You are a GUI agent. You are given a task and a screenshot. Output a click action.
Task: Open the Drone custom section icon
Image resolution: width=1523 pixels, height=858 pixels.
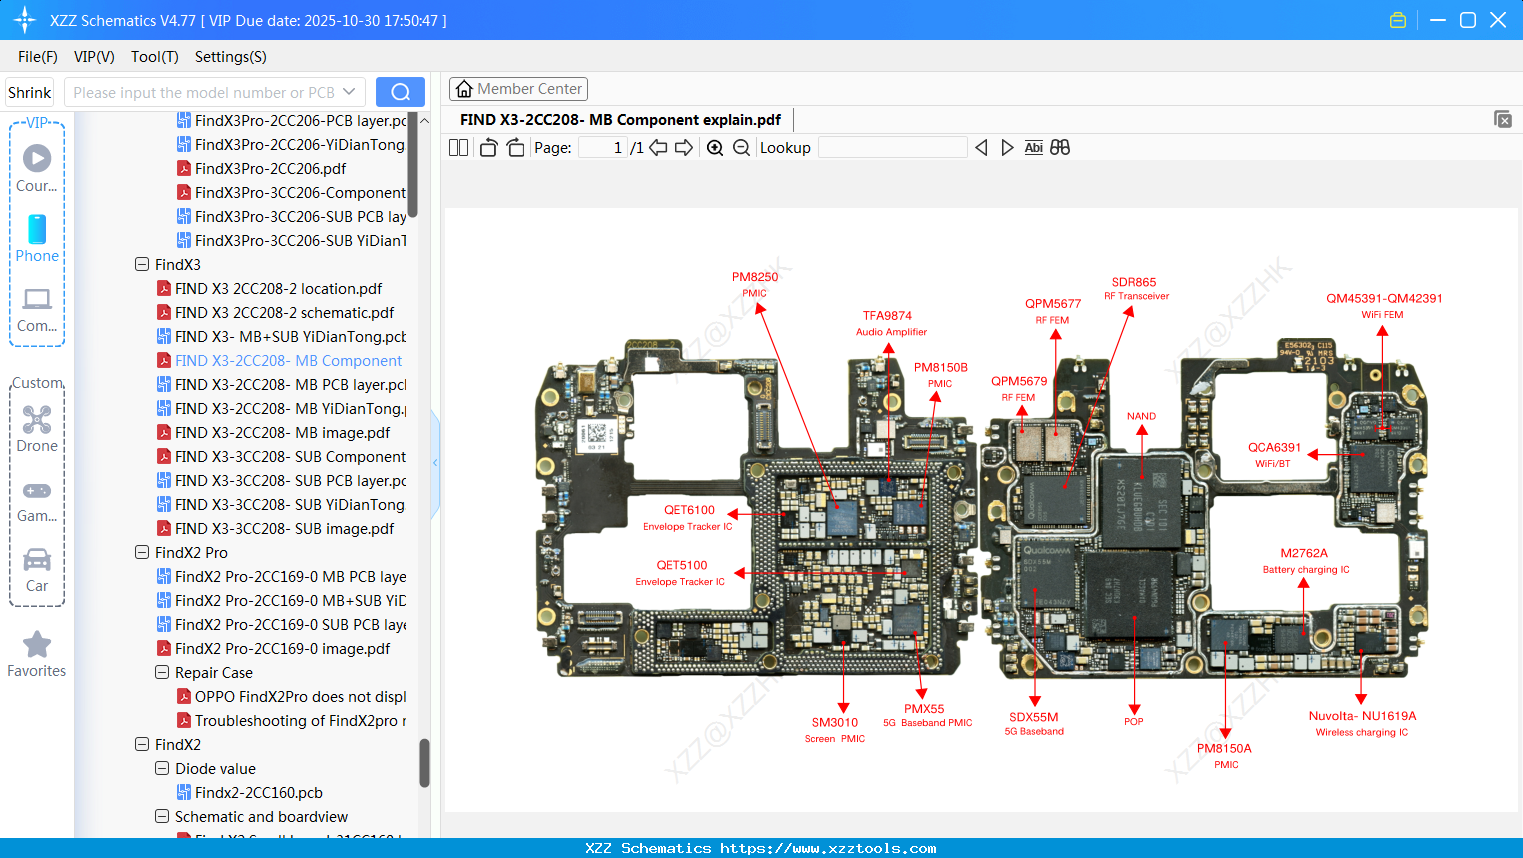point(36,420)
